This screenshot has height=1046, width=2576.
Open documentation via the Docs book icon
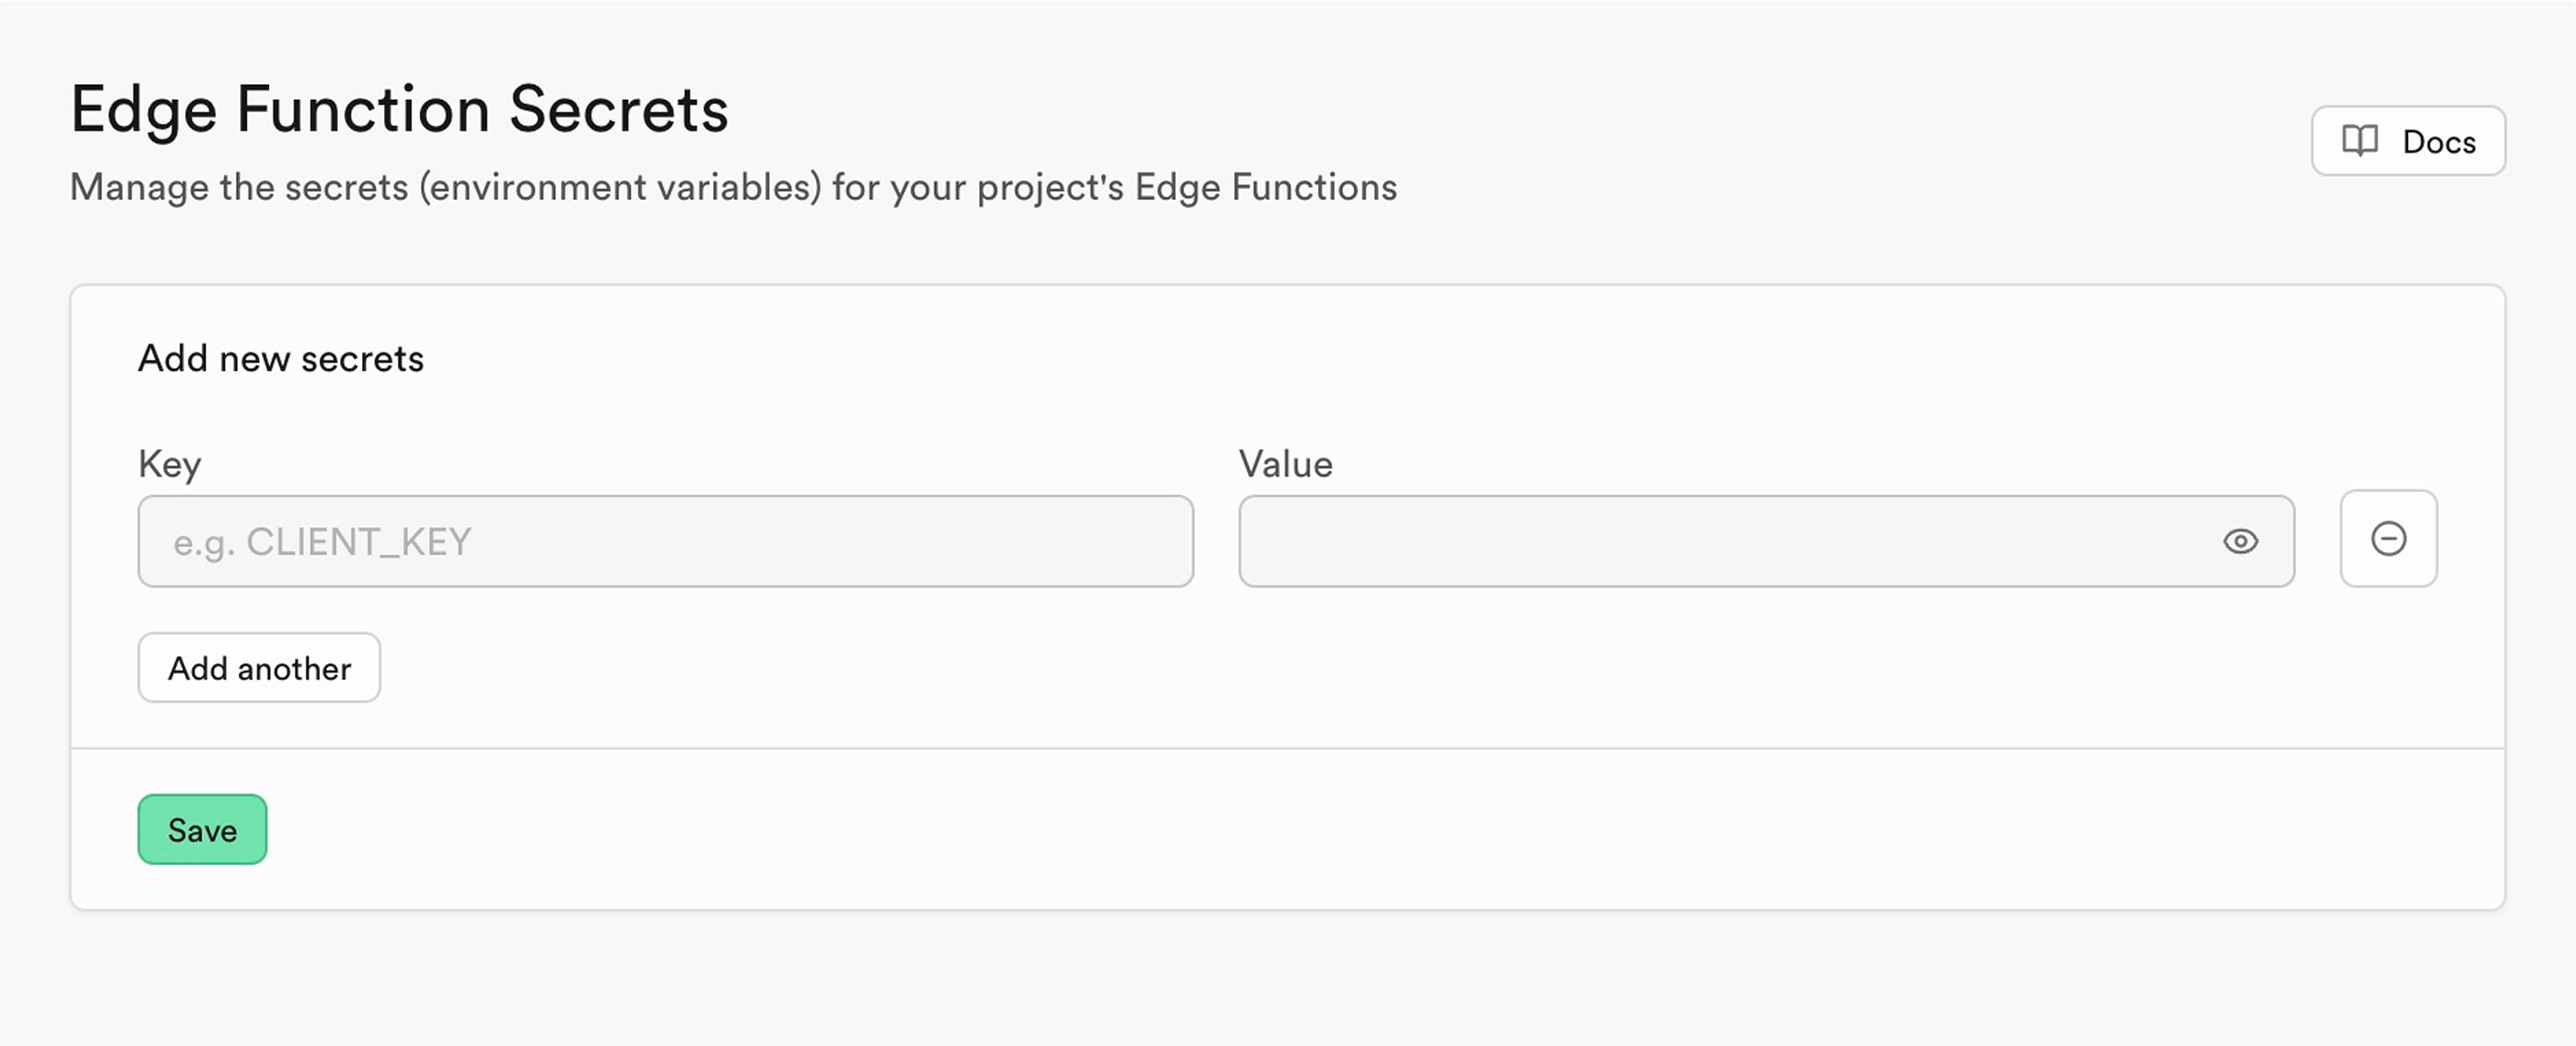pos(2359,141)
